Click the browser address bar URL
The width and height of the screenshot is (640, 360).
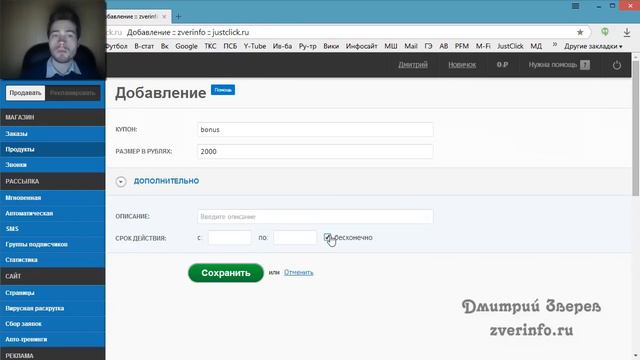coord(188,32)
